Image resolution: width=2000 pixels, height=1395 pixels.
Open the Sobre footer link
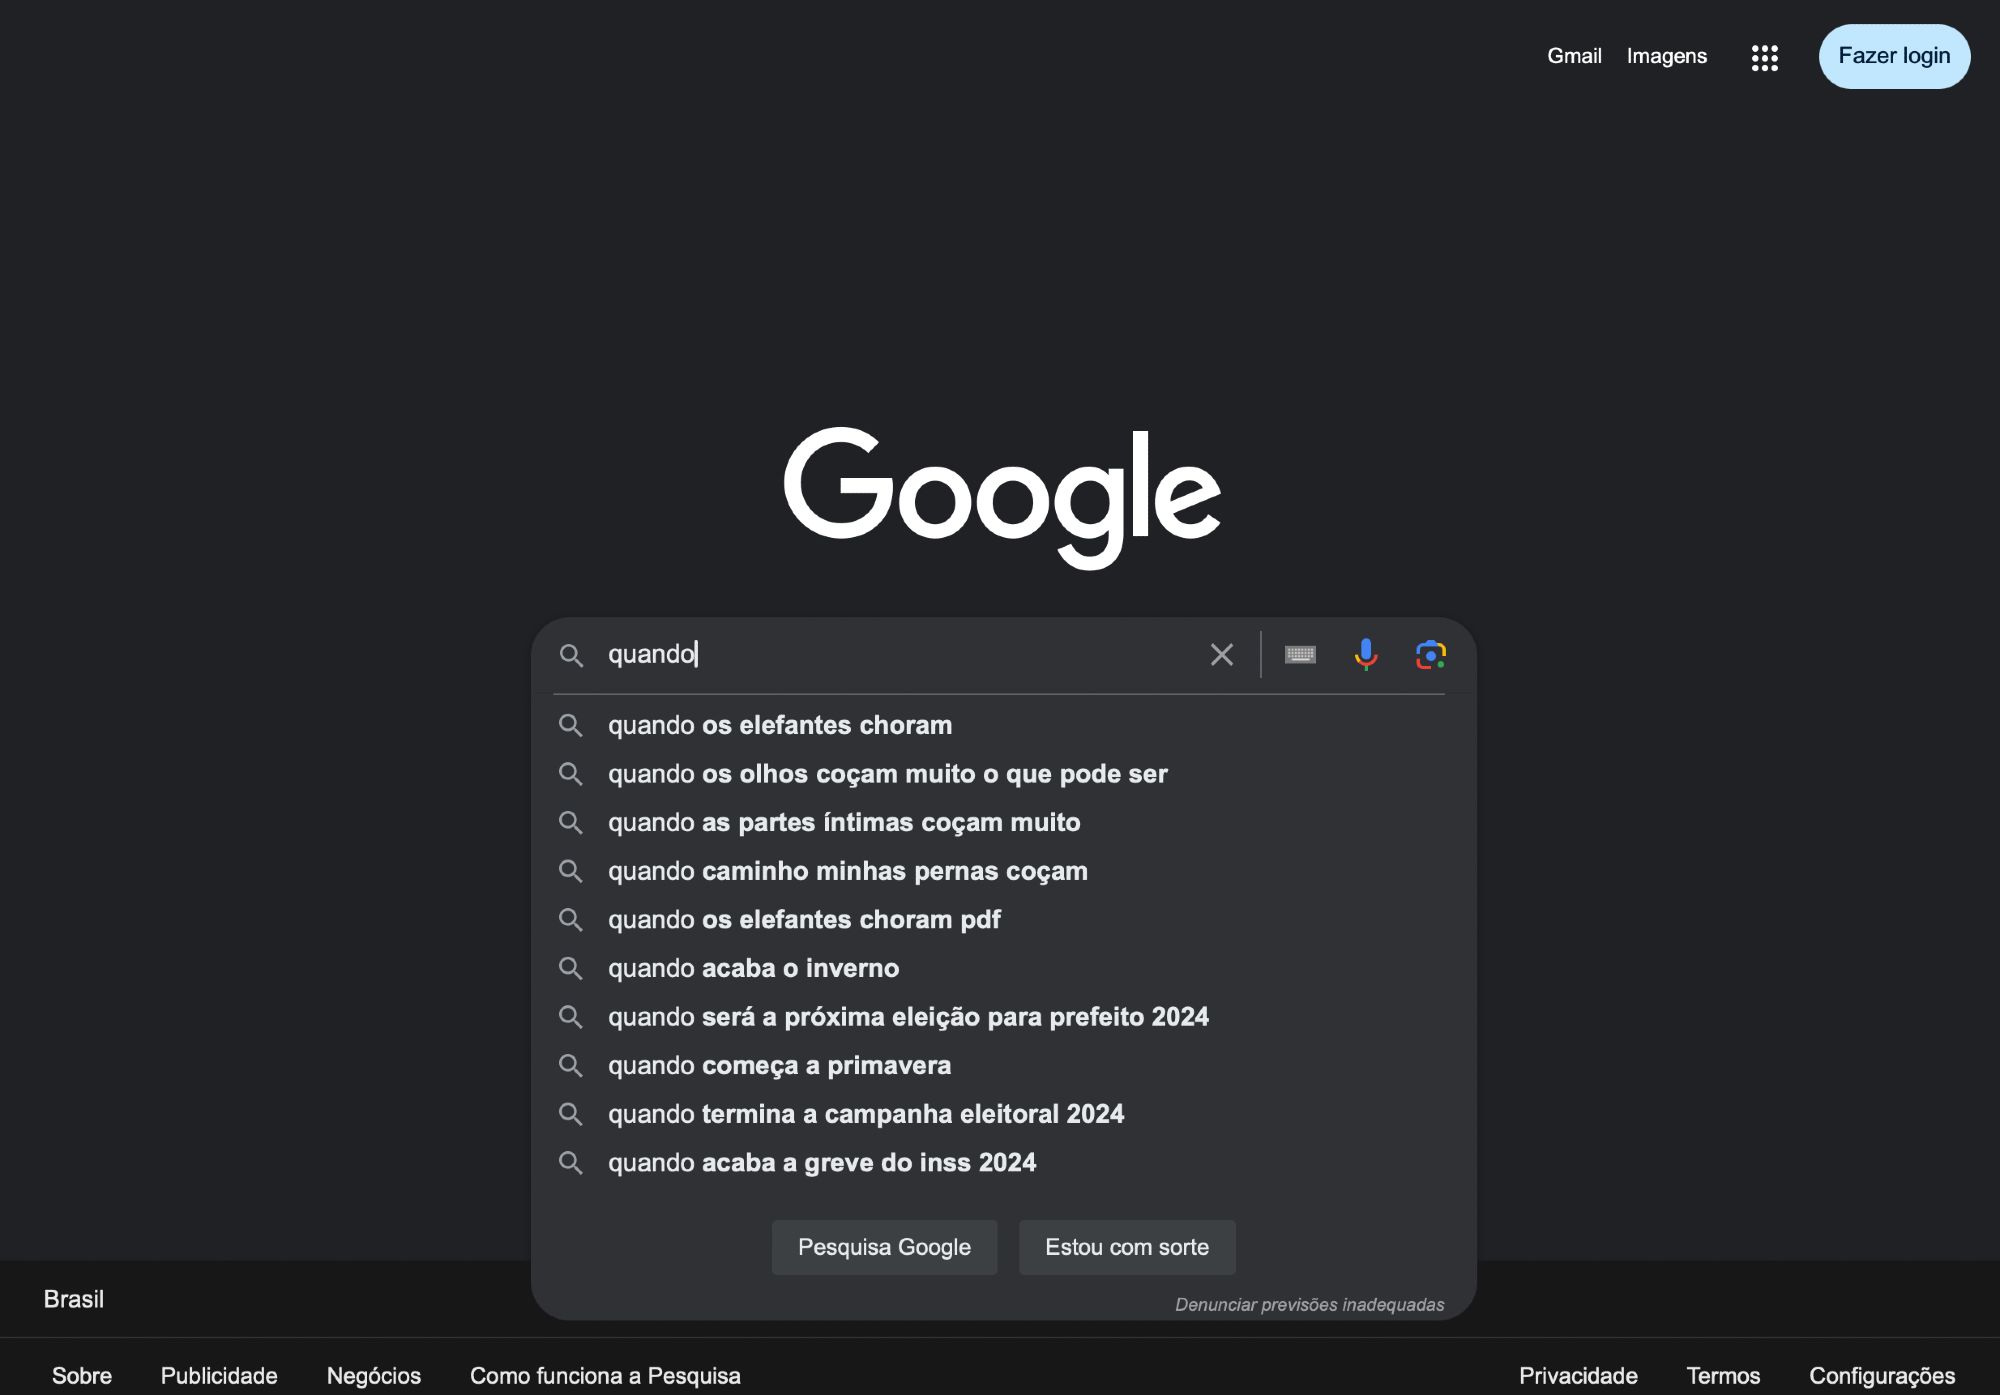(x=82, y=1375)
